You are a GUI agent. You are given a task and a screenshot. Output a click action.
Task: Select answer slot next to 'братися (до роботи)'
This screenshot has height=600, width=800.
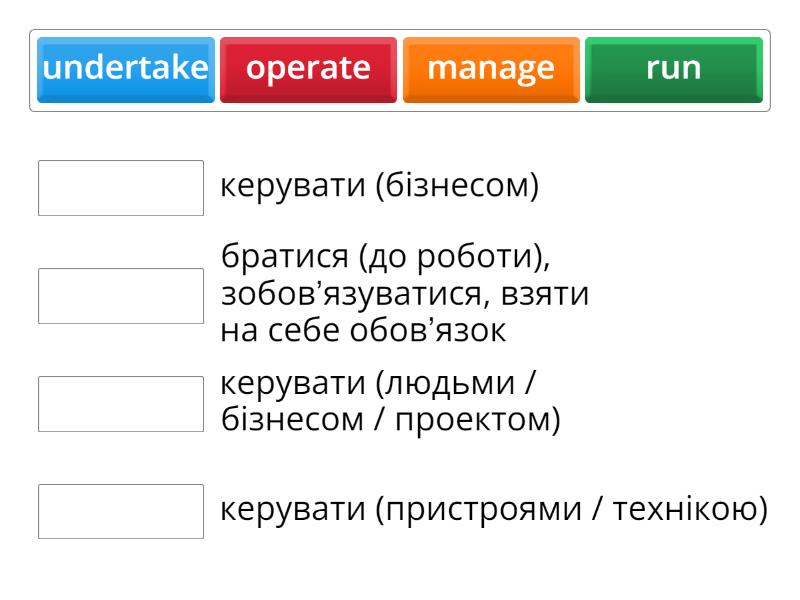pyautogui.click(x=121, y=296)
